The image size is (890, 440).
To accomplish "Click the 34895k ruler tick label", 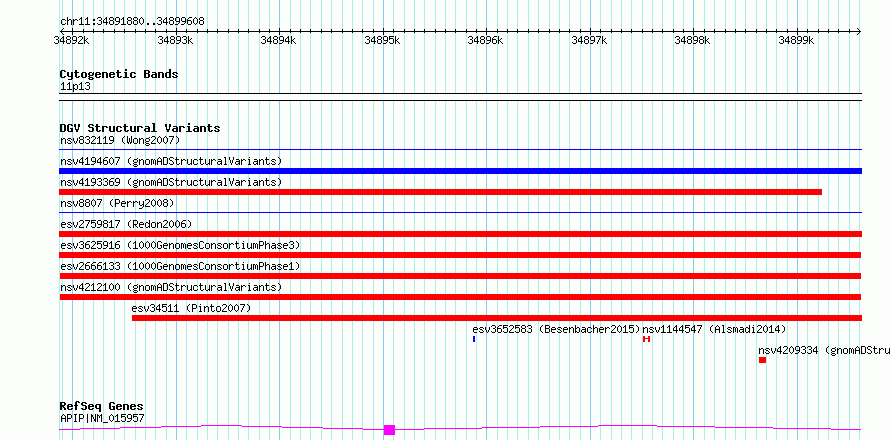I will coord(382,40).
